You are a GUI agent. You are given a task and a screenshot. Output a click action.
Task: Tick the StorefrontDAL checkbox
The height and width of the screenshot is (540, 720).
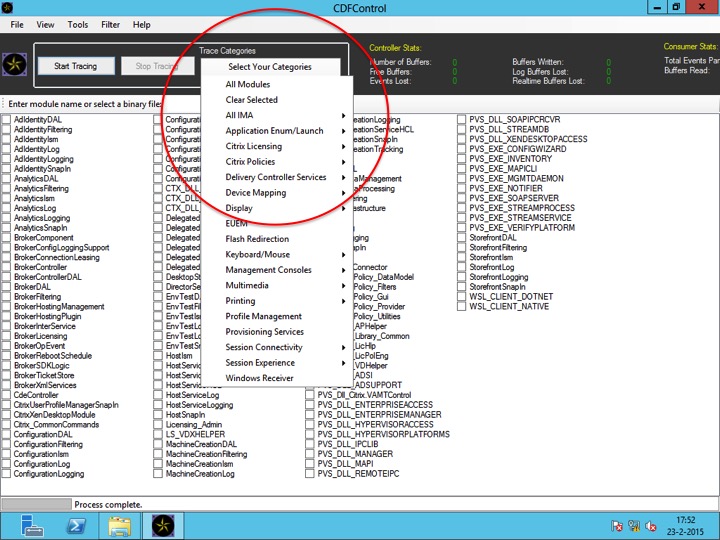coord(461,238)
